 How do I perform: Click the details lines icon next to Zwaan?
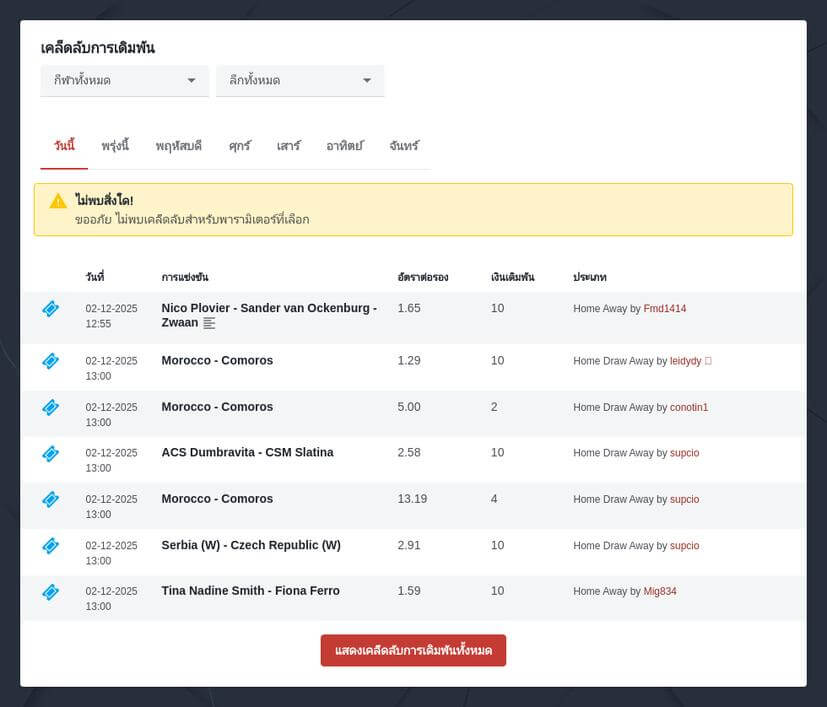(x=209, y=323)
